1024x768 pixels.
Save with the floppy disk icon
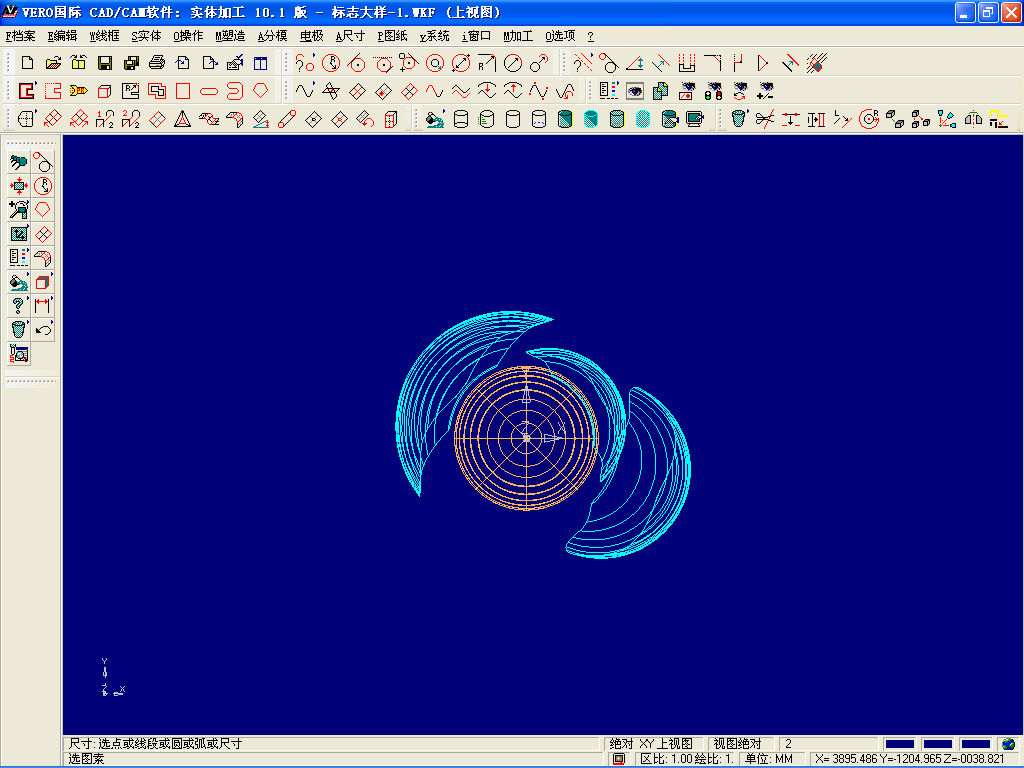(x=104, y=63)
